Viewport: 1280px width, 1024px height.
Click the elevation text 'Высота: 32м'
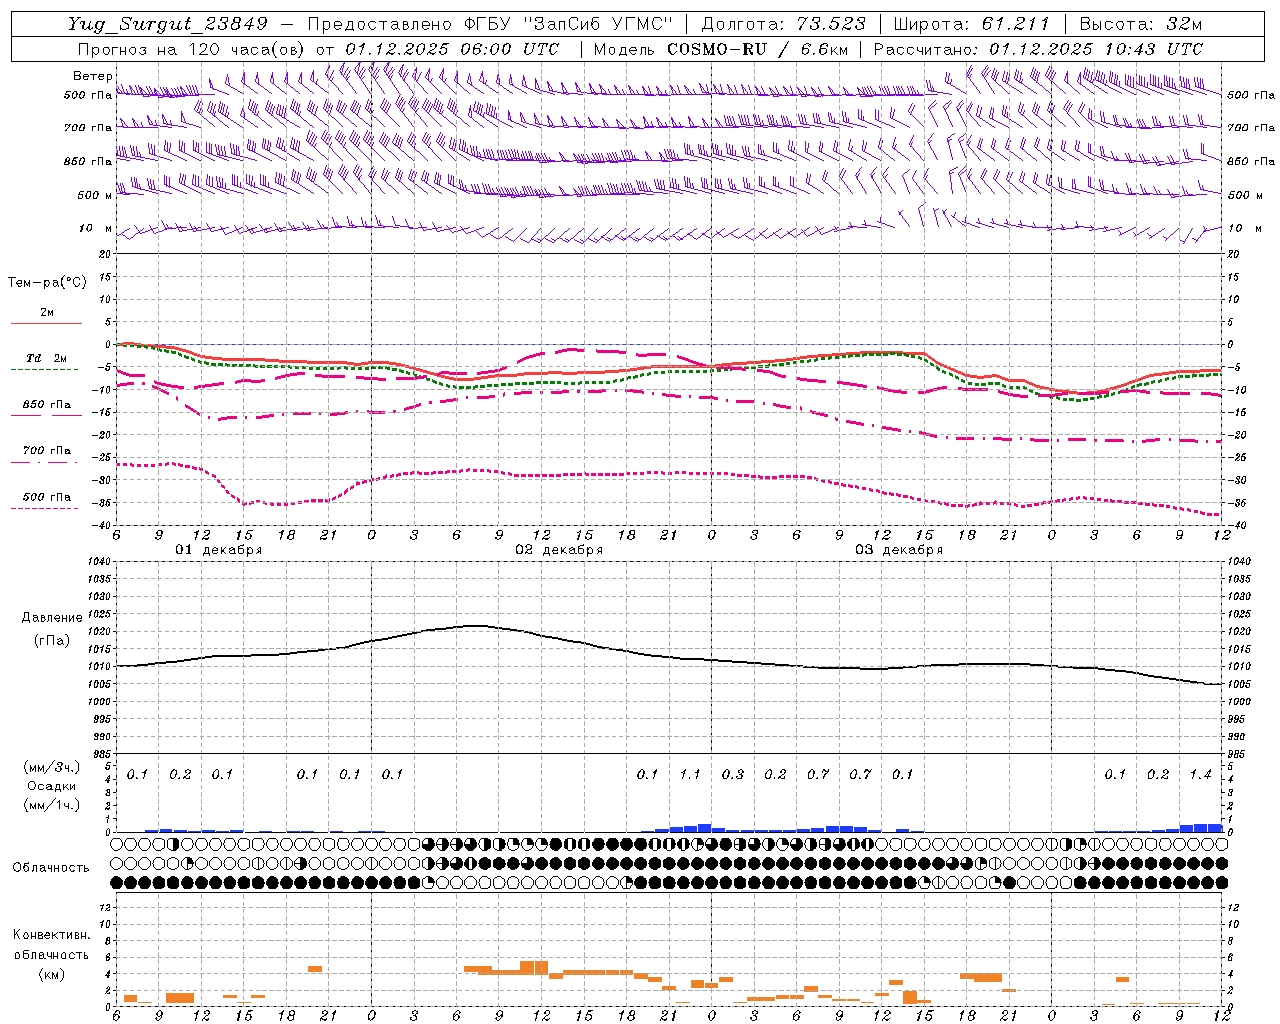point(1140,24)
